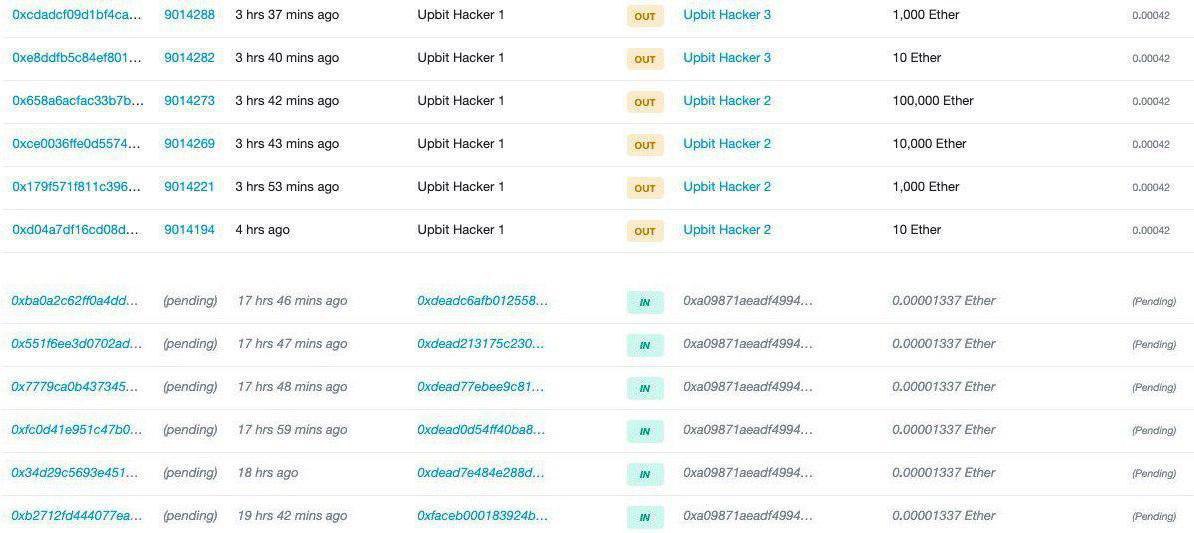Open block number 9014269
This screenshot has height=533, width=1194.
[190, 143]
